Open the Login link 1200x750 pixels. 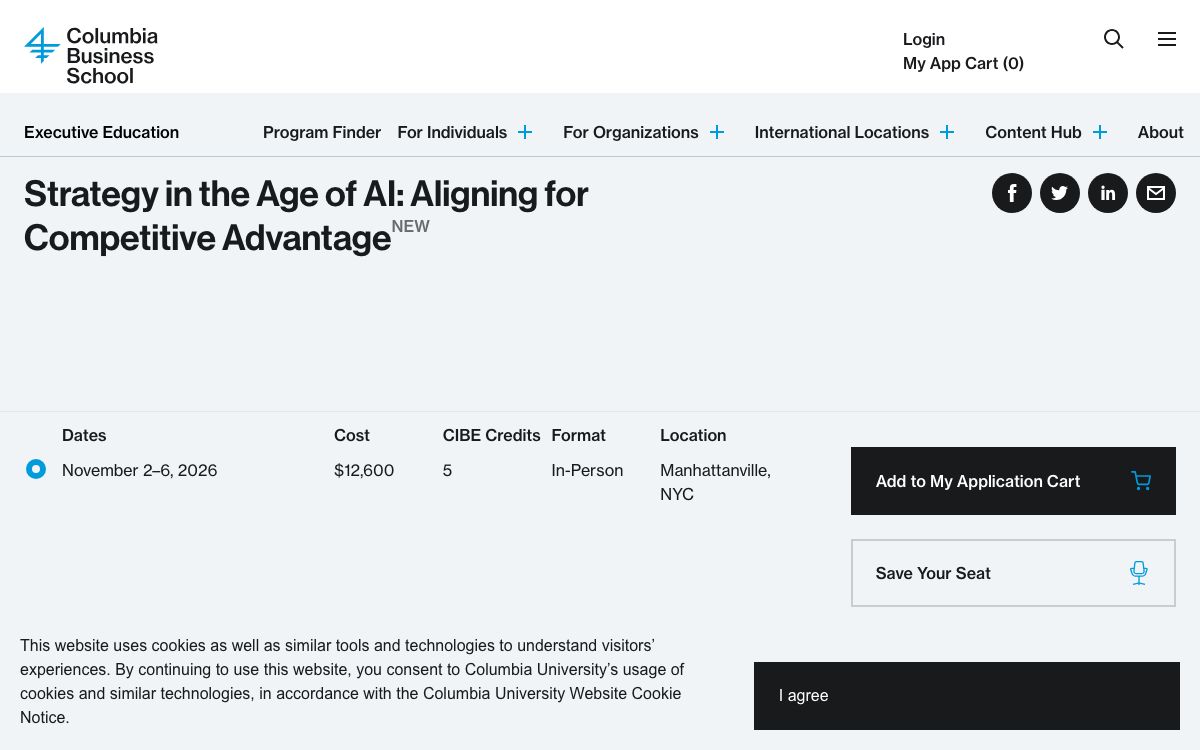coord(924,39)
